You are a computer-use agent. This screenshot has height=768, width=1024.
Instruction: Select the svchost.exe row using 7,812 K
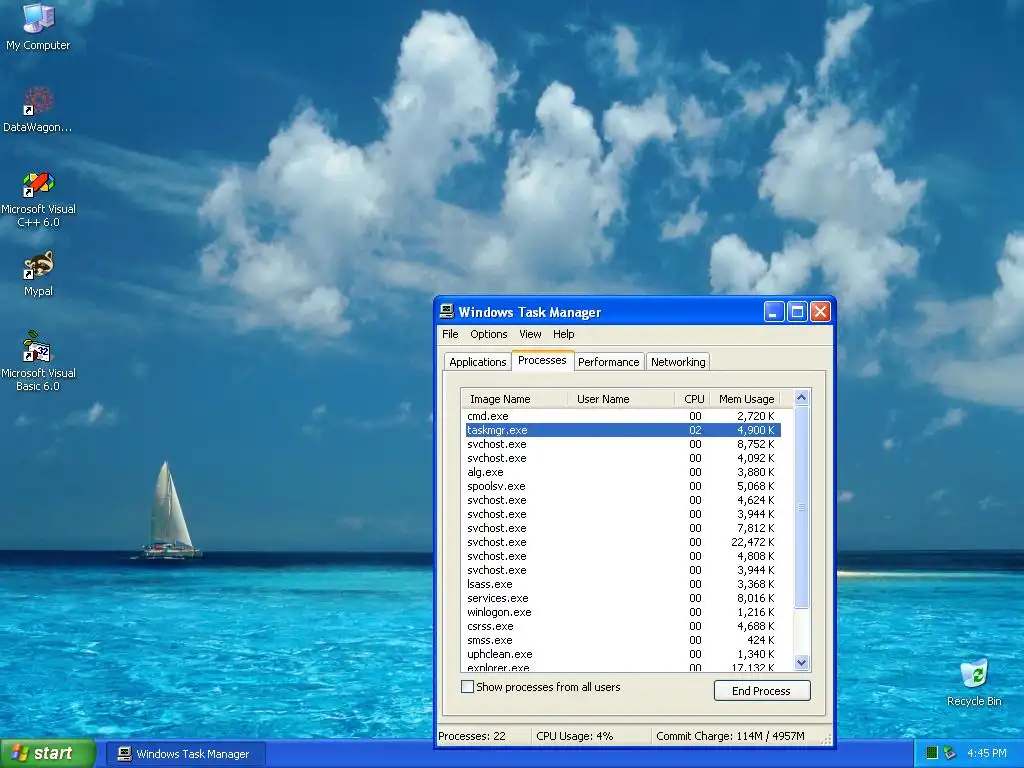[x=623, y=528]
